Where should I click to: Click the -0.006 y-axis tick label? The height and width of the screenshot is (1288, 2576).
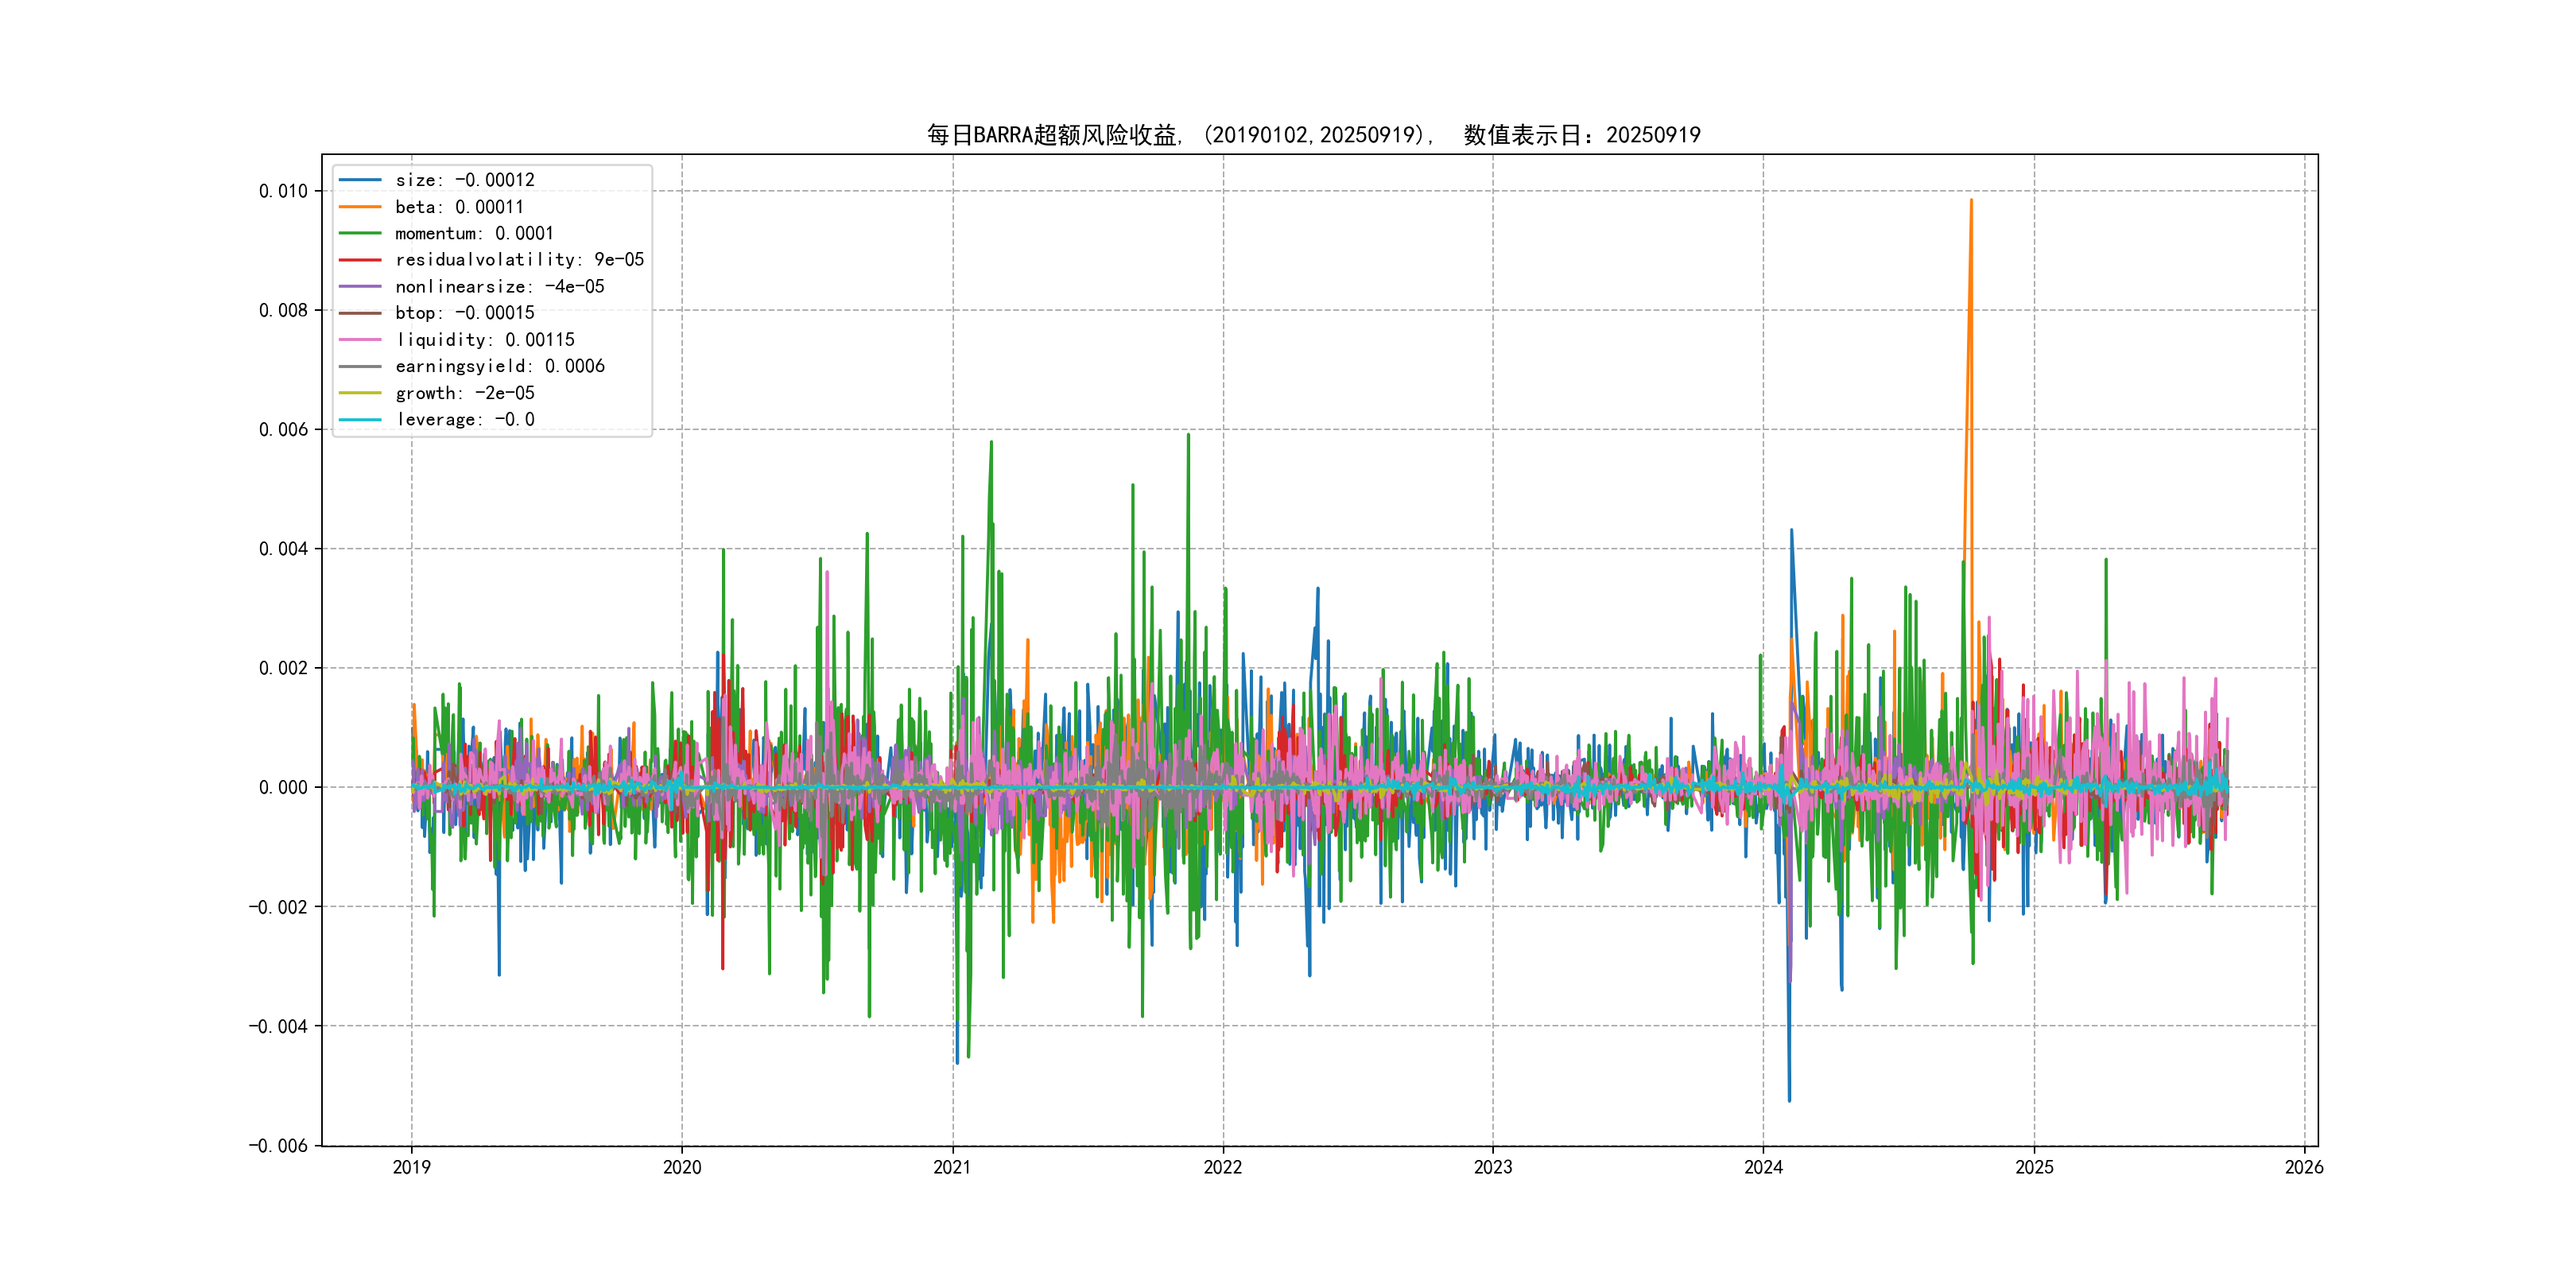(278, 1146)
